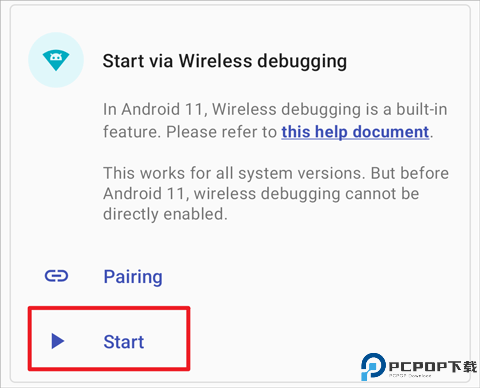Click the blue play triangle icon
The image size is (480, 388).
(58, 341)
